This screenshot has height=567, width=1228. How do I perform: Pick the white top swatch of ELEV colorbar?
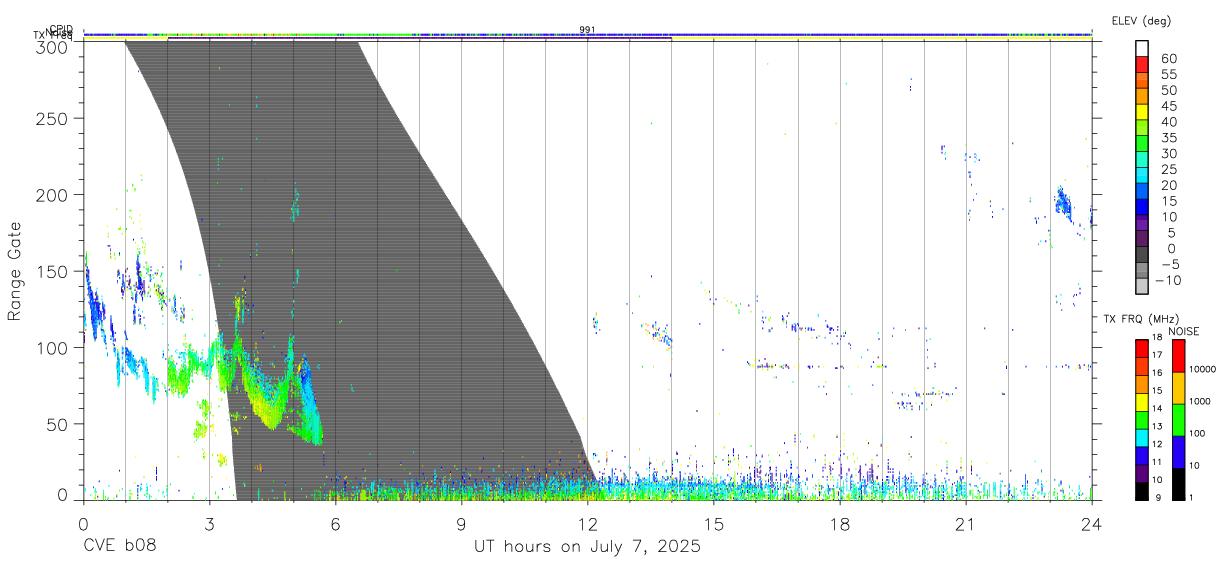(1142, 48)
